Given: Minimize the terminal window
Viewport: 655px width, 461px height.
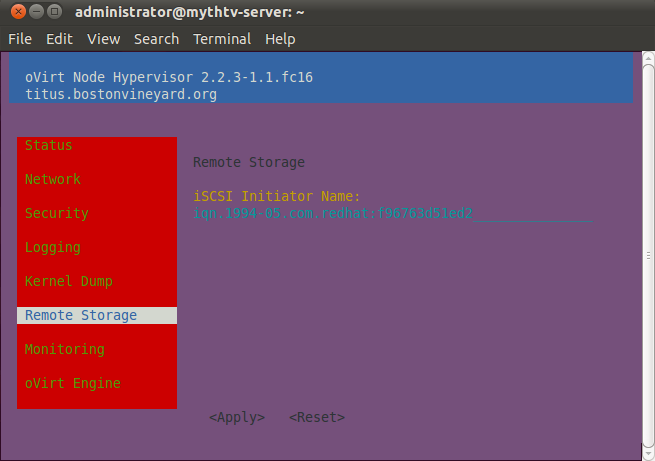Looking at the screenshot, I should 34,12.
